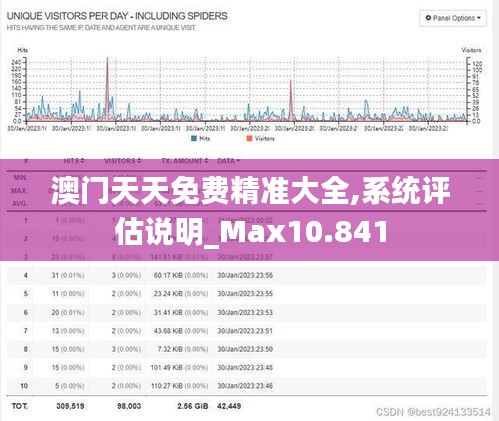This screenshot has width=499, height=421.
Task: Select the hits value '31 (0.01%)' in row 4
Action: coord(68,275)
